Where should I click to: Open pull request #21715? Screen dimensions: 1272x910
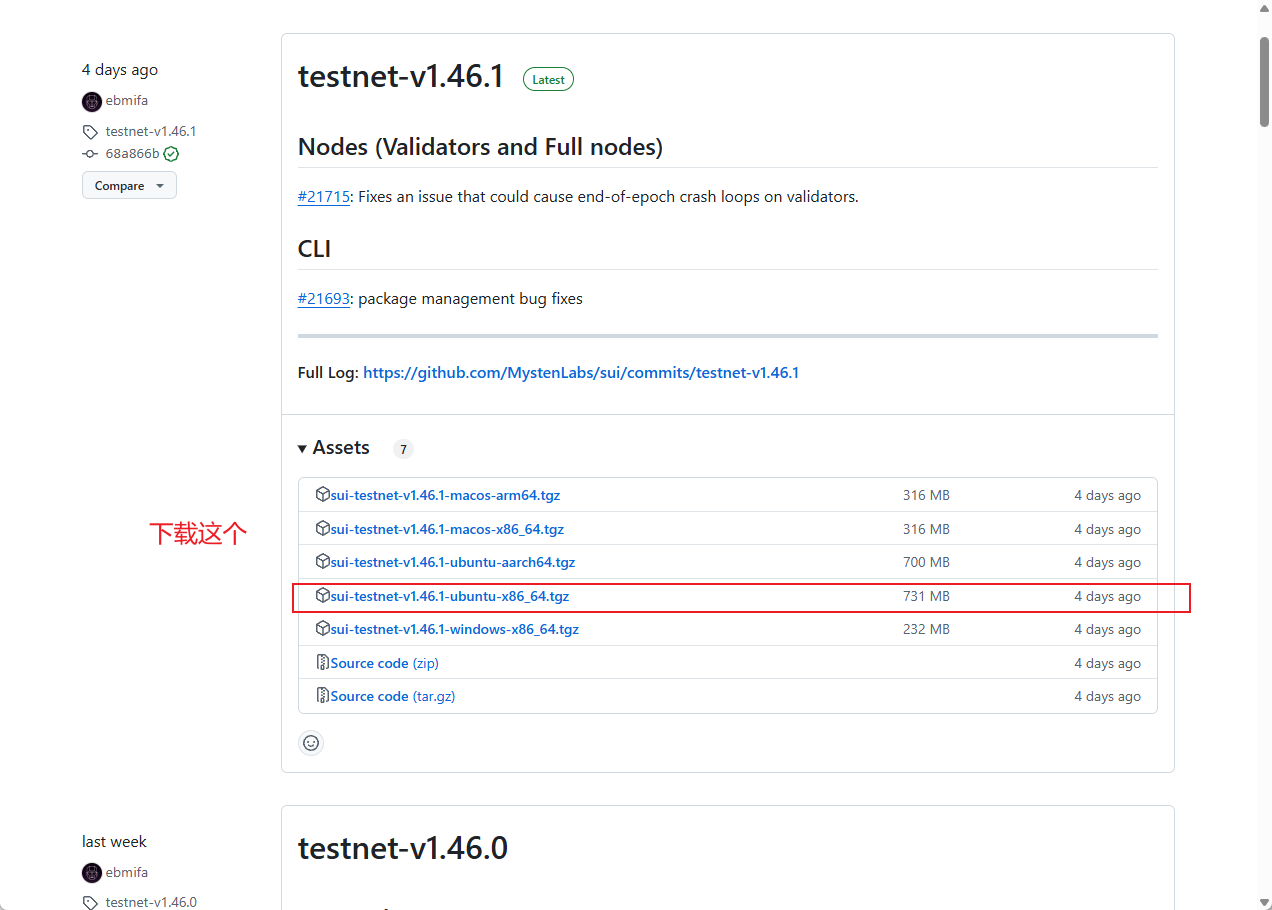tap(324, 197)
